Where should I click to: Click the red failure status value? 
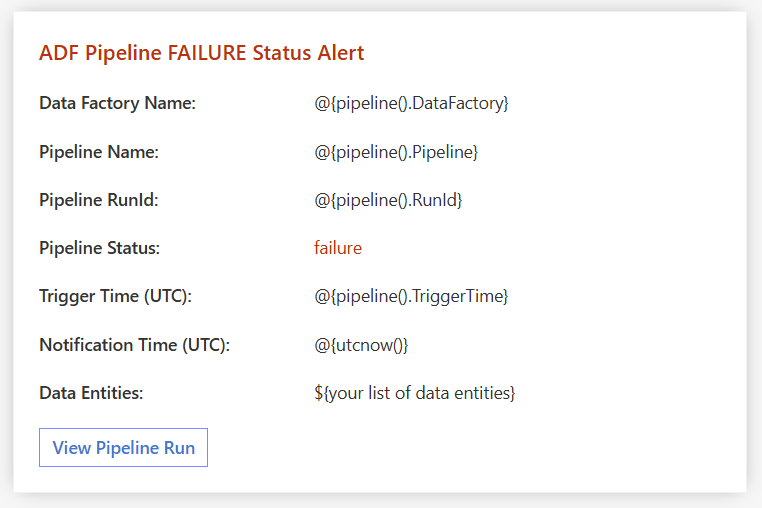(338, 248)
